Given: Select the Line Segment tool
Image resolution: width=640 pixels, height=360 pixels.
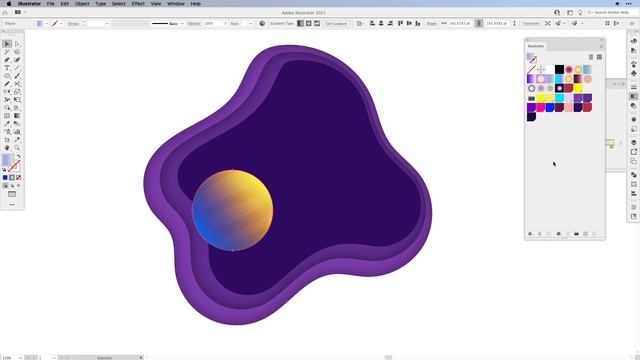Looking at the screenshot, I should point(17,68).
